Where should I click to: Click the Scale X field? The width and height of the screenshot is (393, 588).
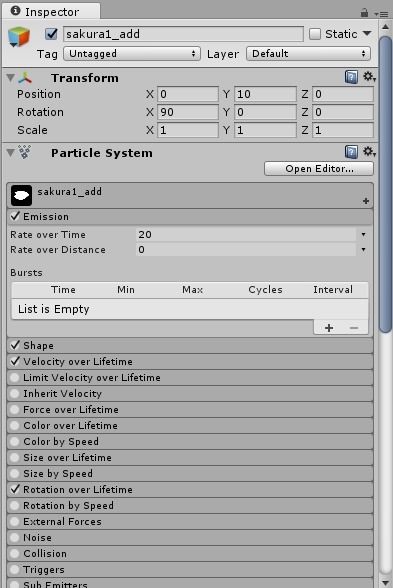pyautogui.click(x=188, y=130)
